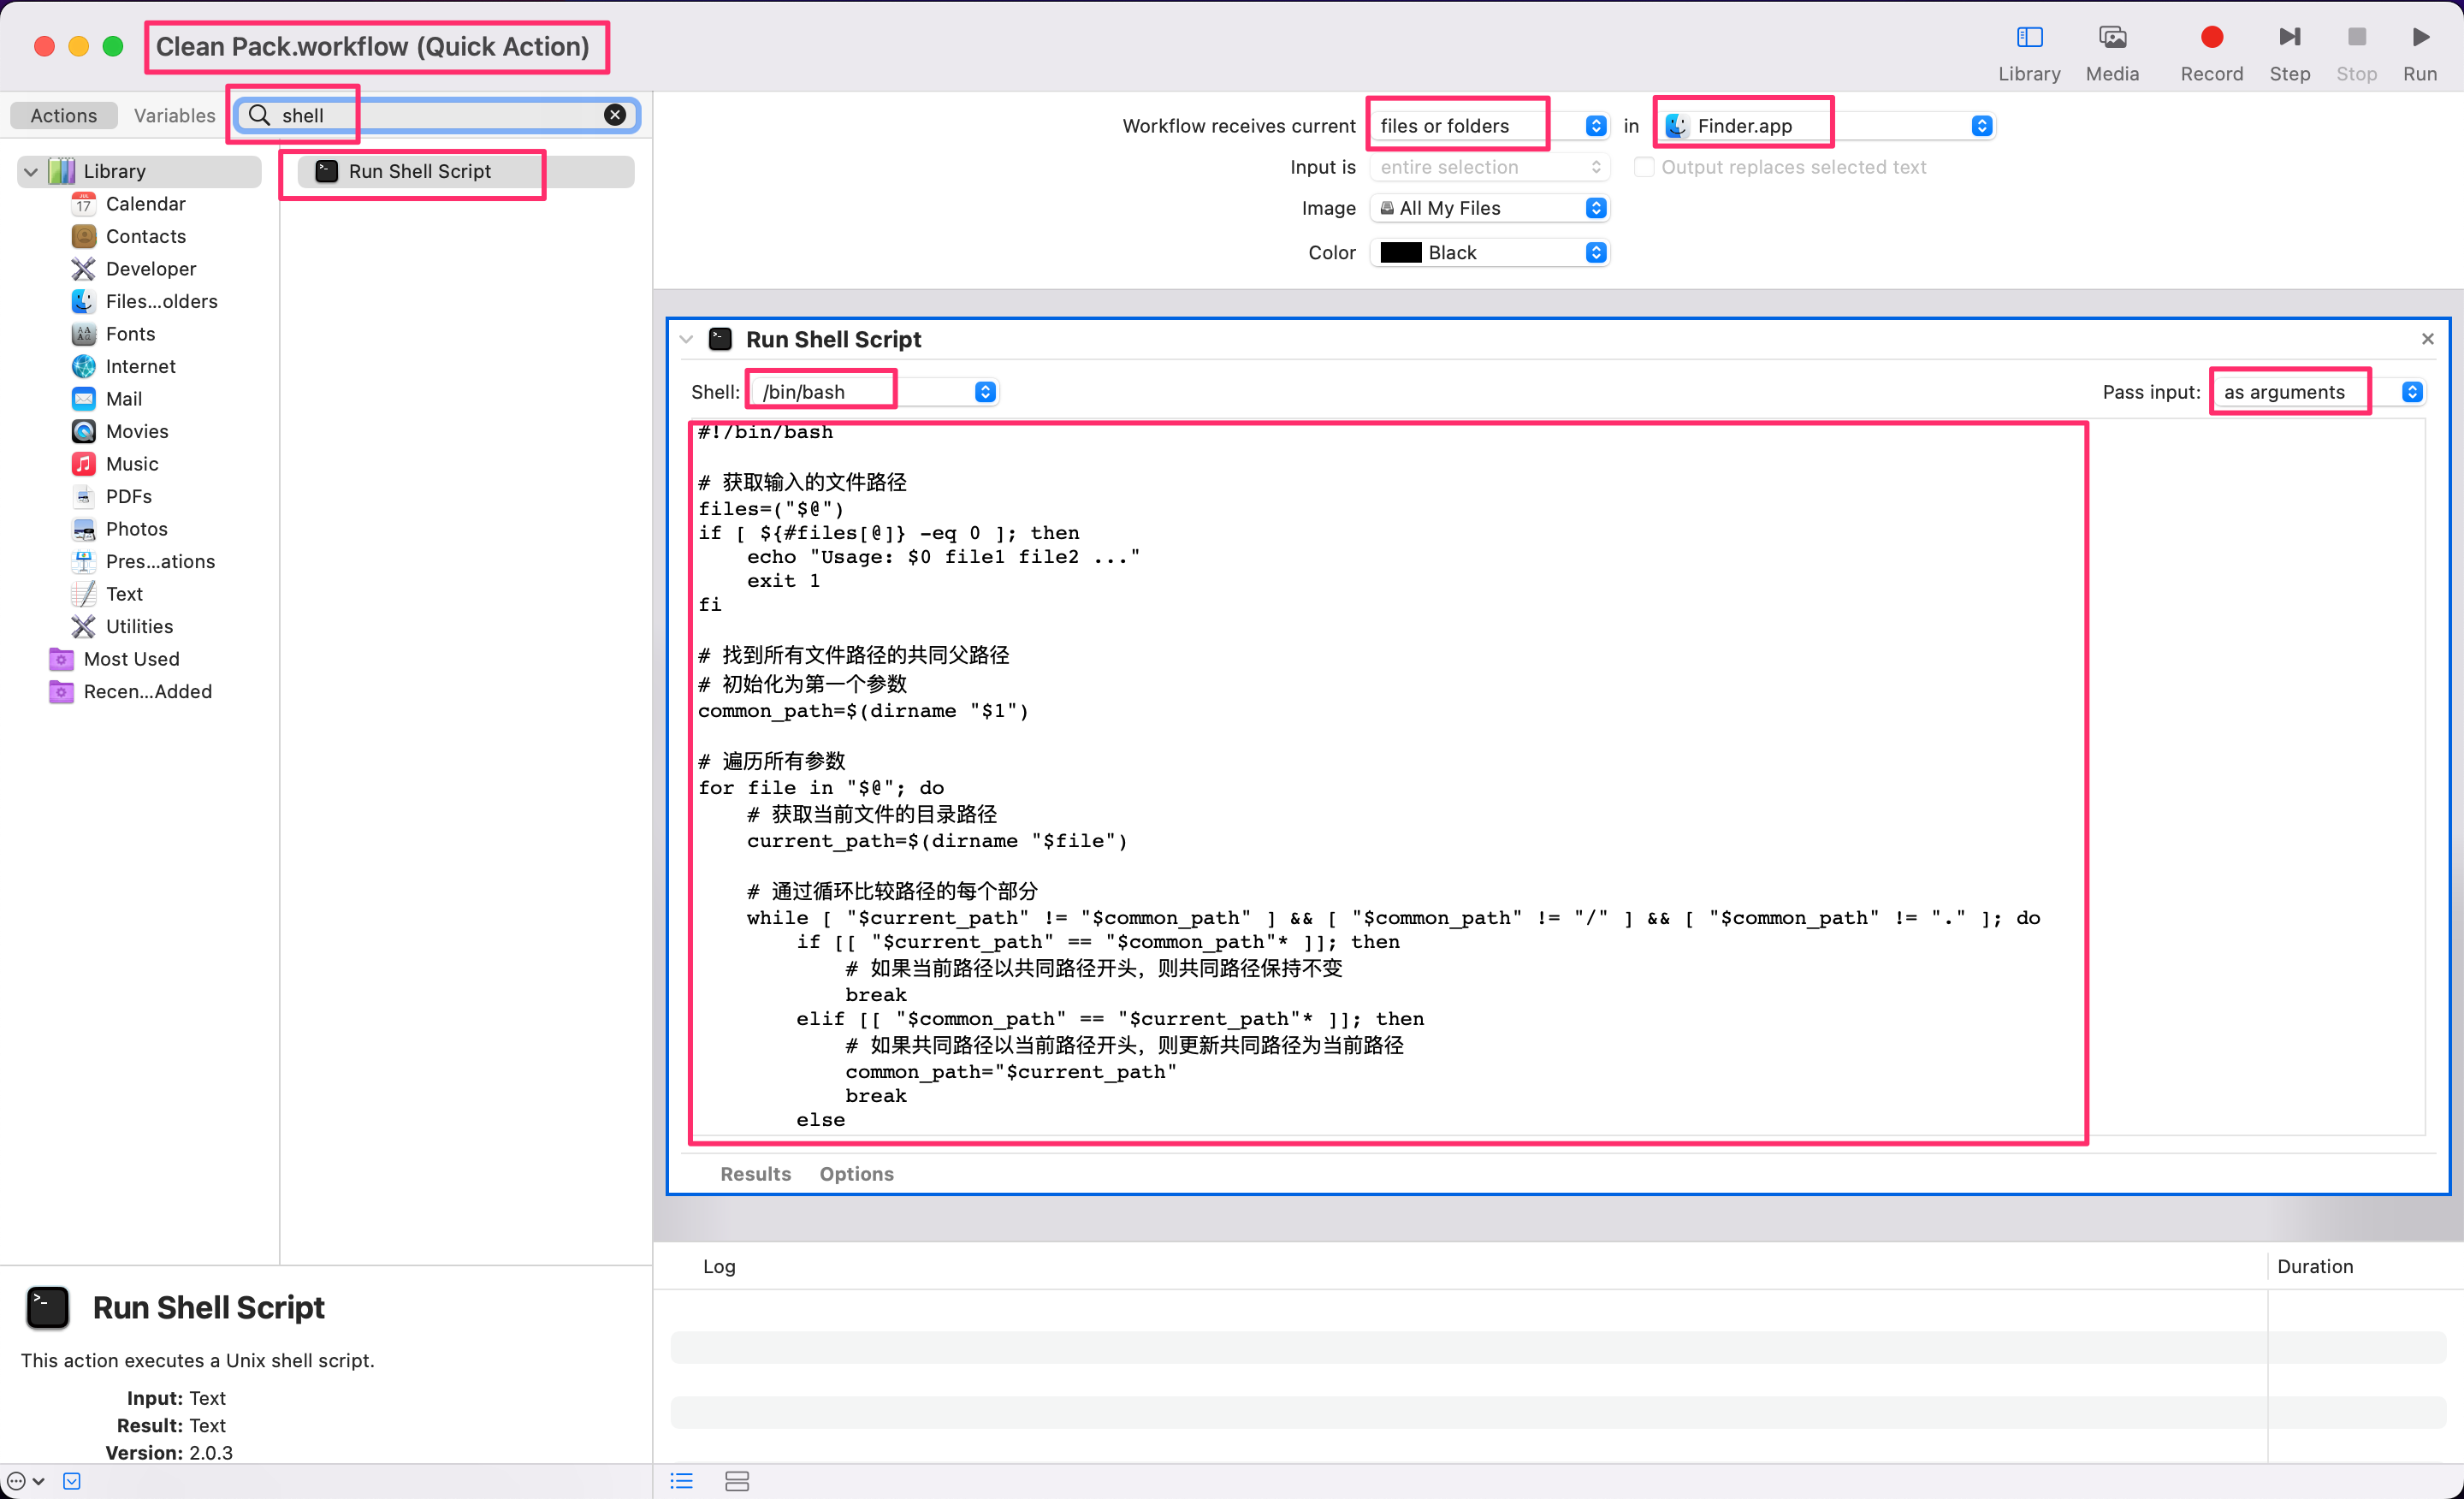Image resolution: width=2464 pixels, height=1499 pixels.
Task: Open the Media browser
Action: point(2111,50)
